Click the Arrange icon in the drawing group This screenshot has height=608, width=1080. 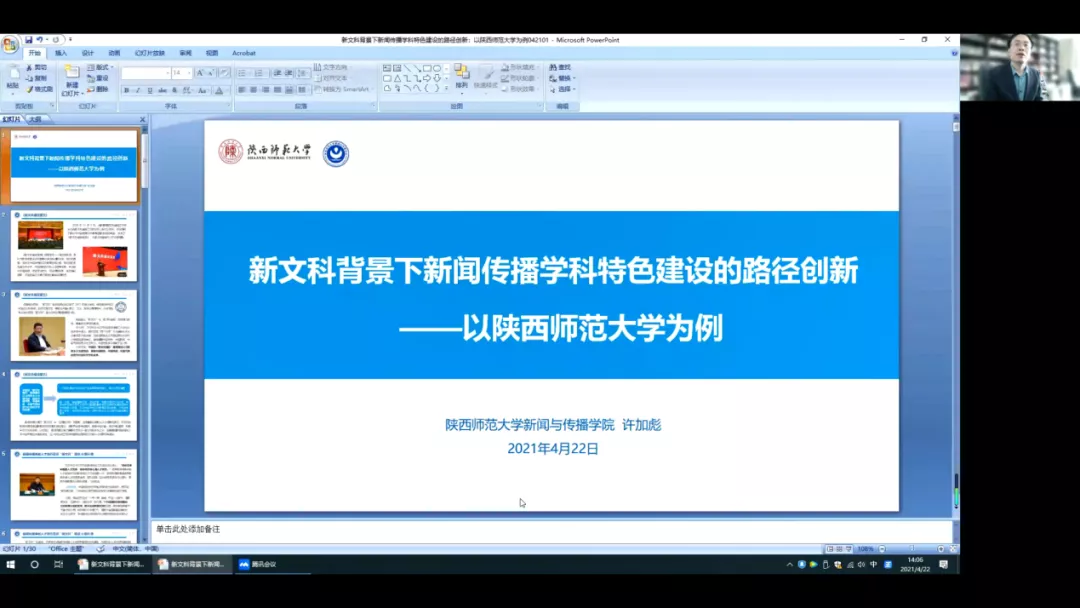(x=461, y=75)
